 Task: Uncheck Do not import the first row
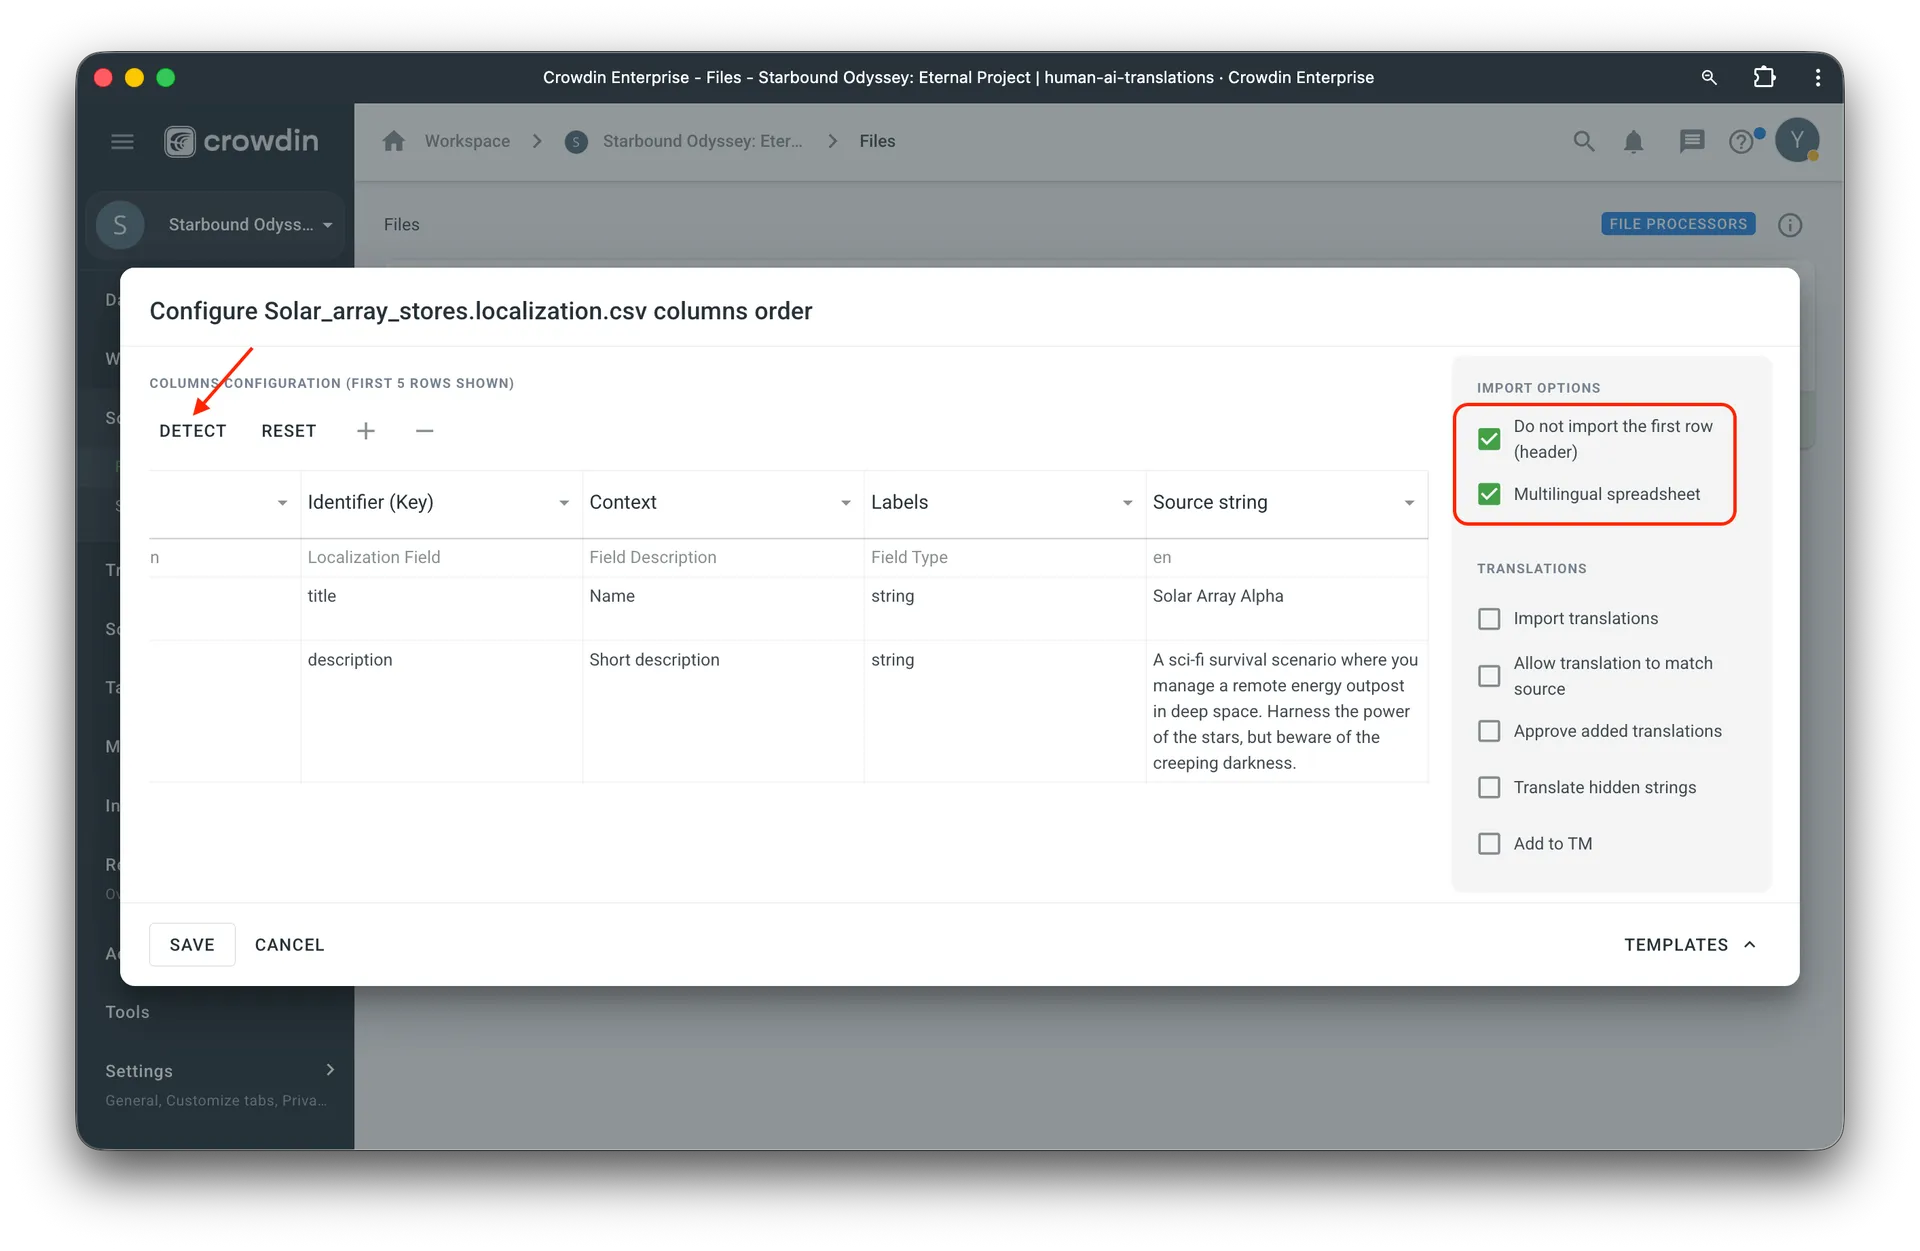(1489, 438)
